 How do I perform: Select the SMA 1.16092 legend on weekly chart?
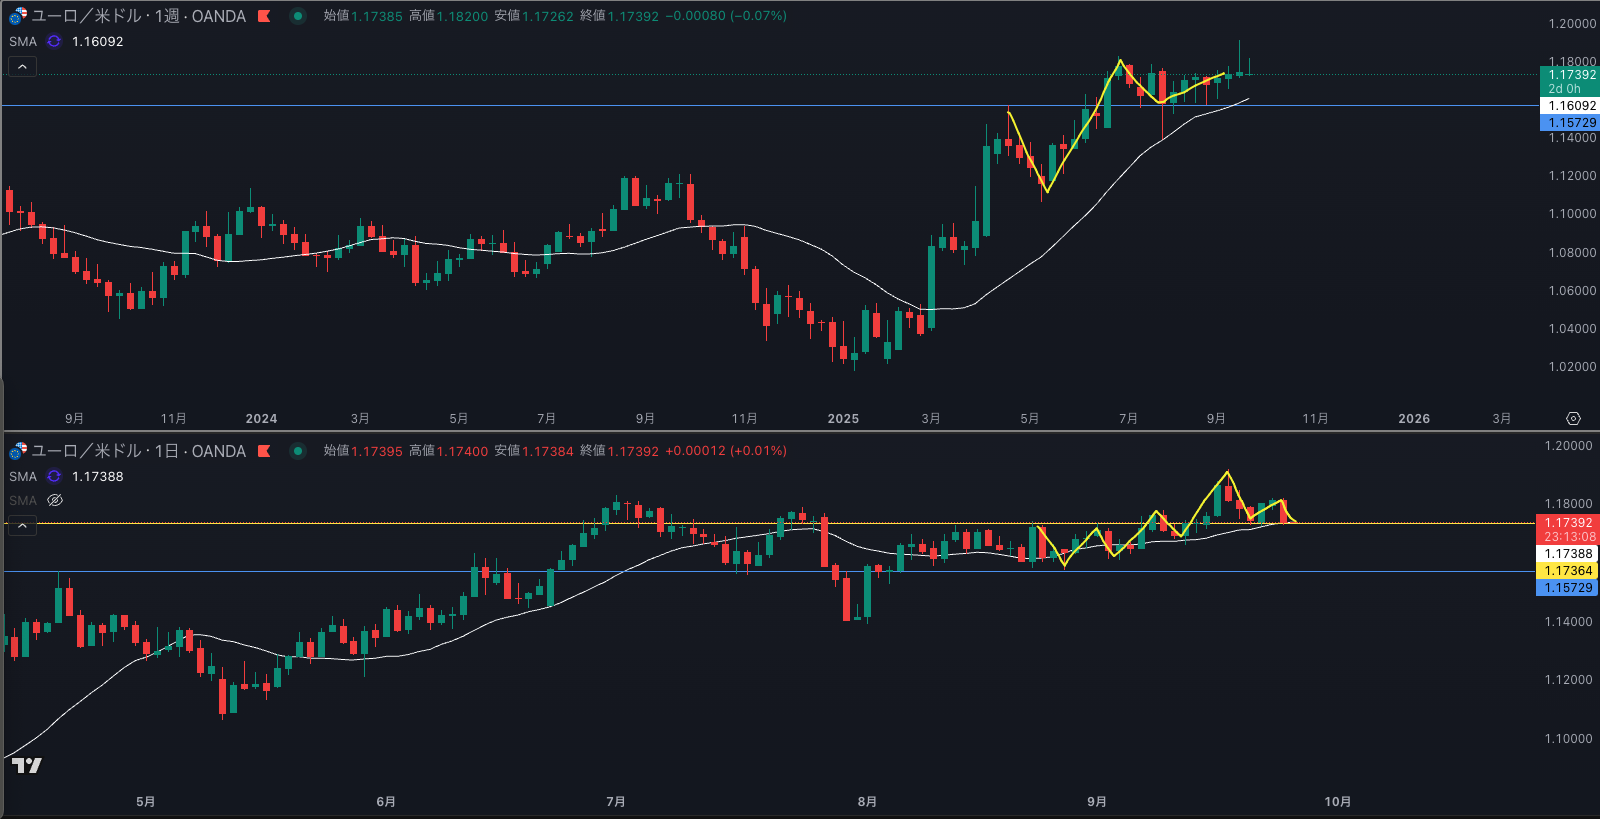pos(97,41)
